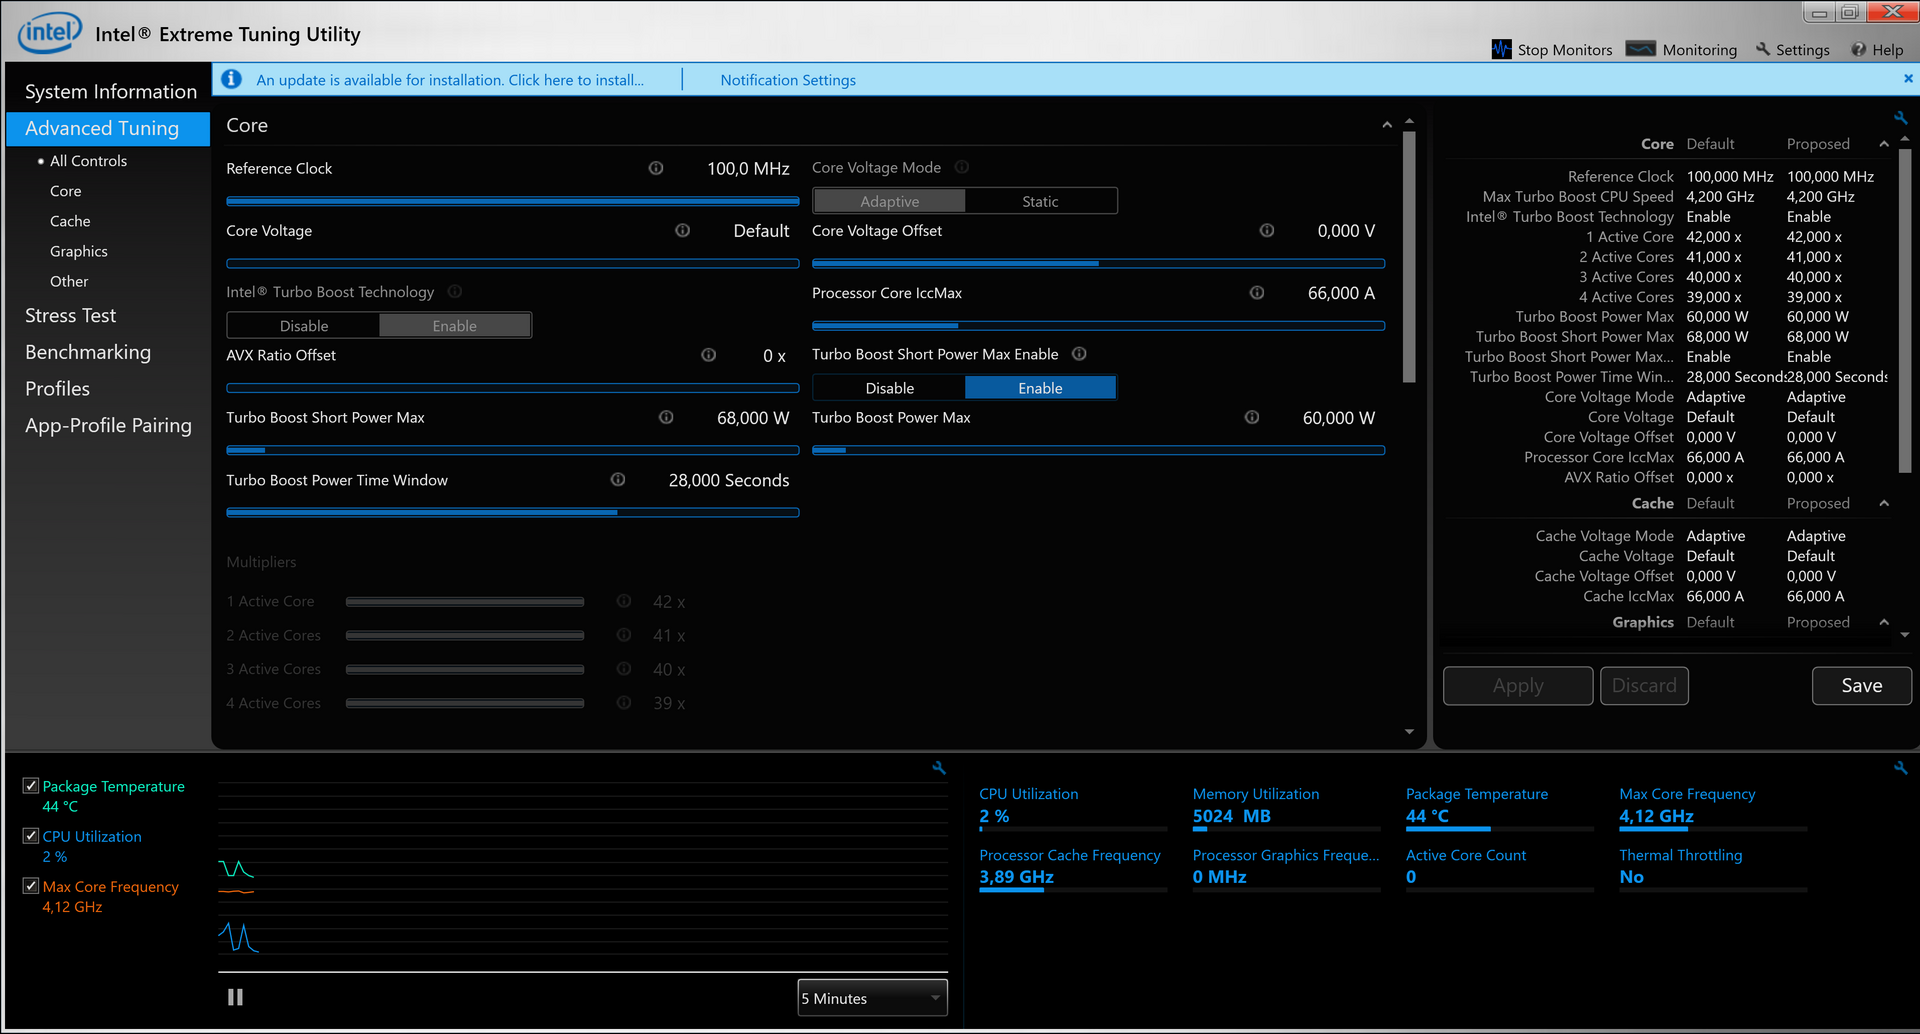This screenshot has height=1034, width=1920.
Task: Show info for Processor Core IccMax
Action: coord(1257,293)
